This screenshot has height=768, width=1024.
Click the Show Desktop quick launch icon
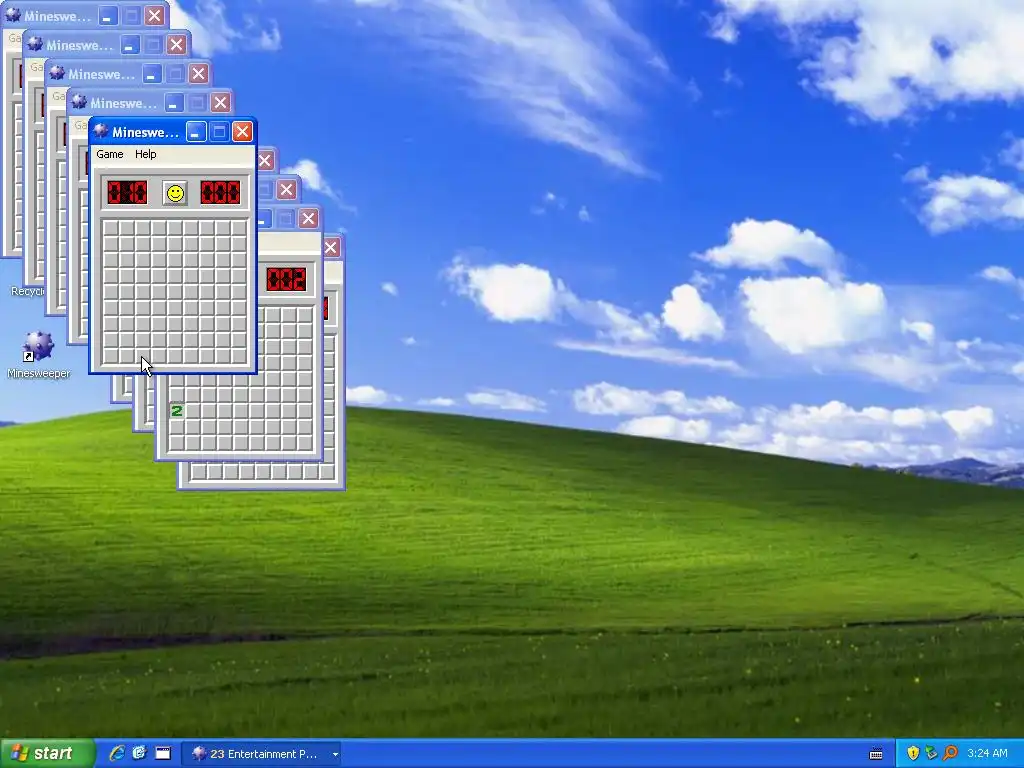tap(163, 753)
